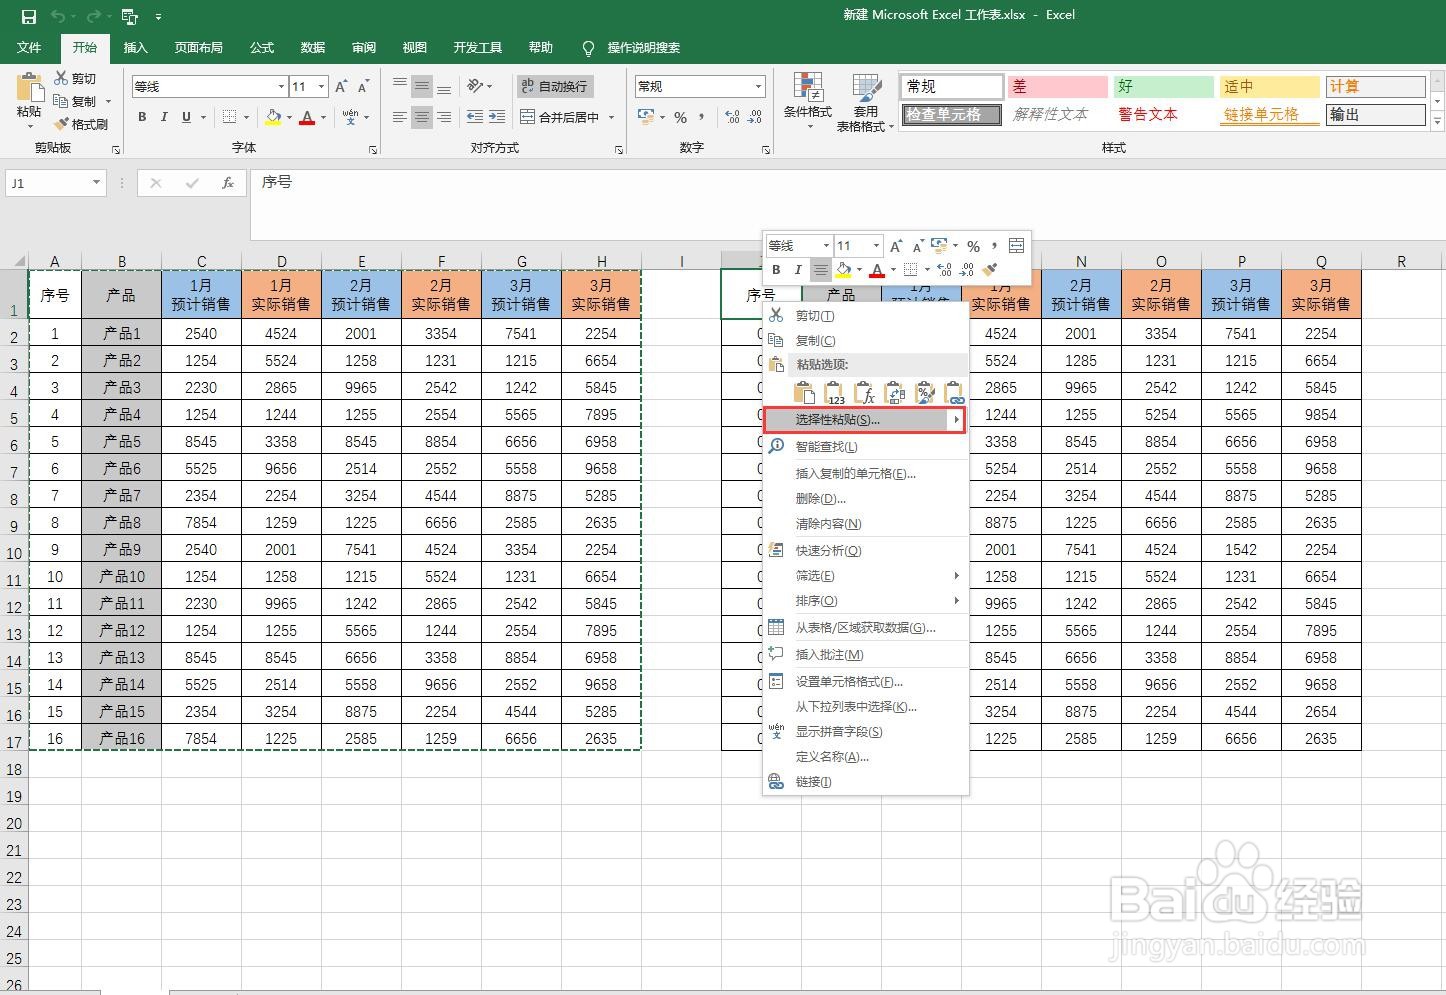Click mini toolbar merge and center icon
Image resolution: width=1446 pixels, height=995 pixels.
click(x=1017, y=246)
